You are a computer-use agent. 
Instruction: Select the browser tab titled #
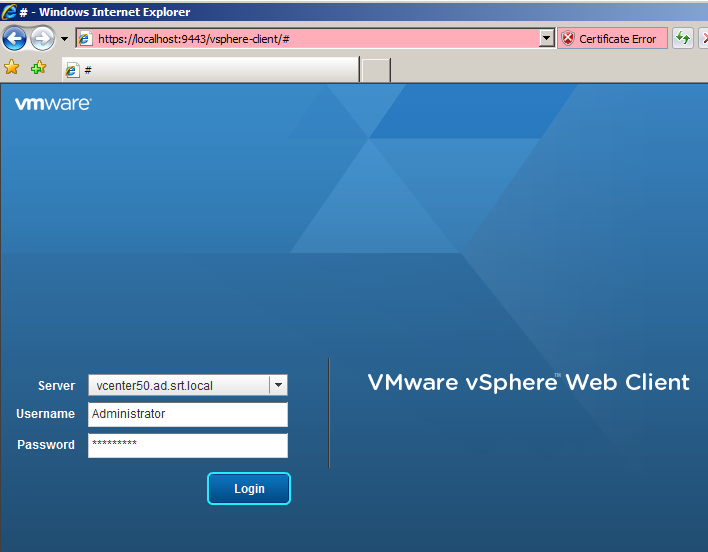(210, 70)
